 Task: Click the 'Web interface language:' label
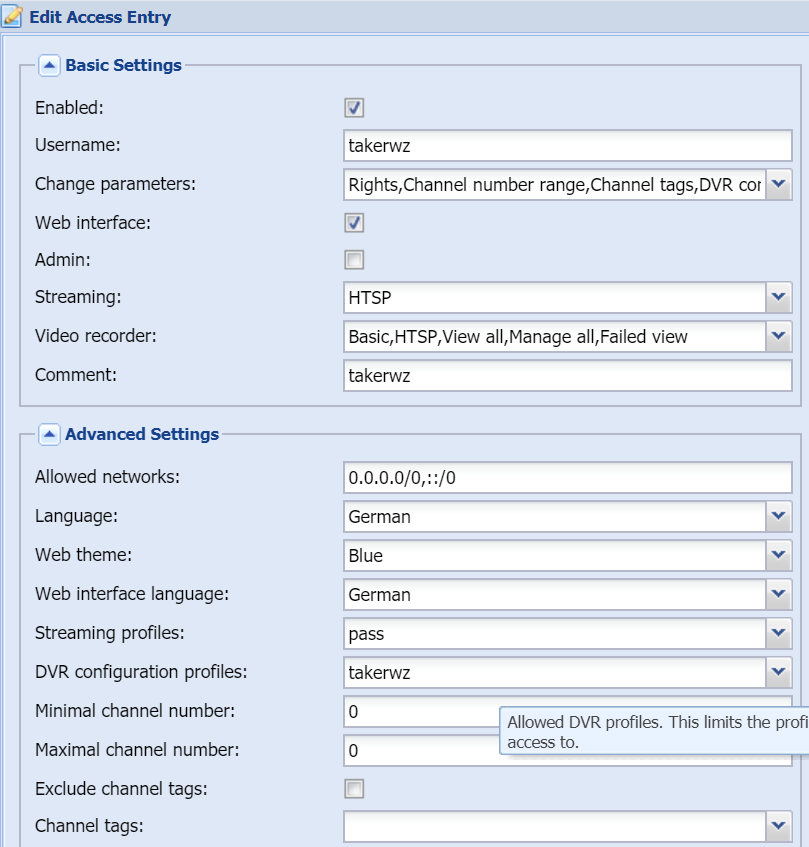pos(132,594)
